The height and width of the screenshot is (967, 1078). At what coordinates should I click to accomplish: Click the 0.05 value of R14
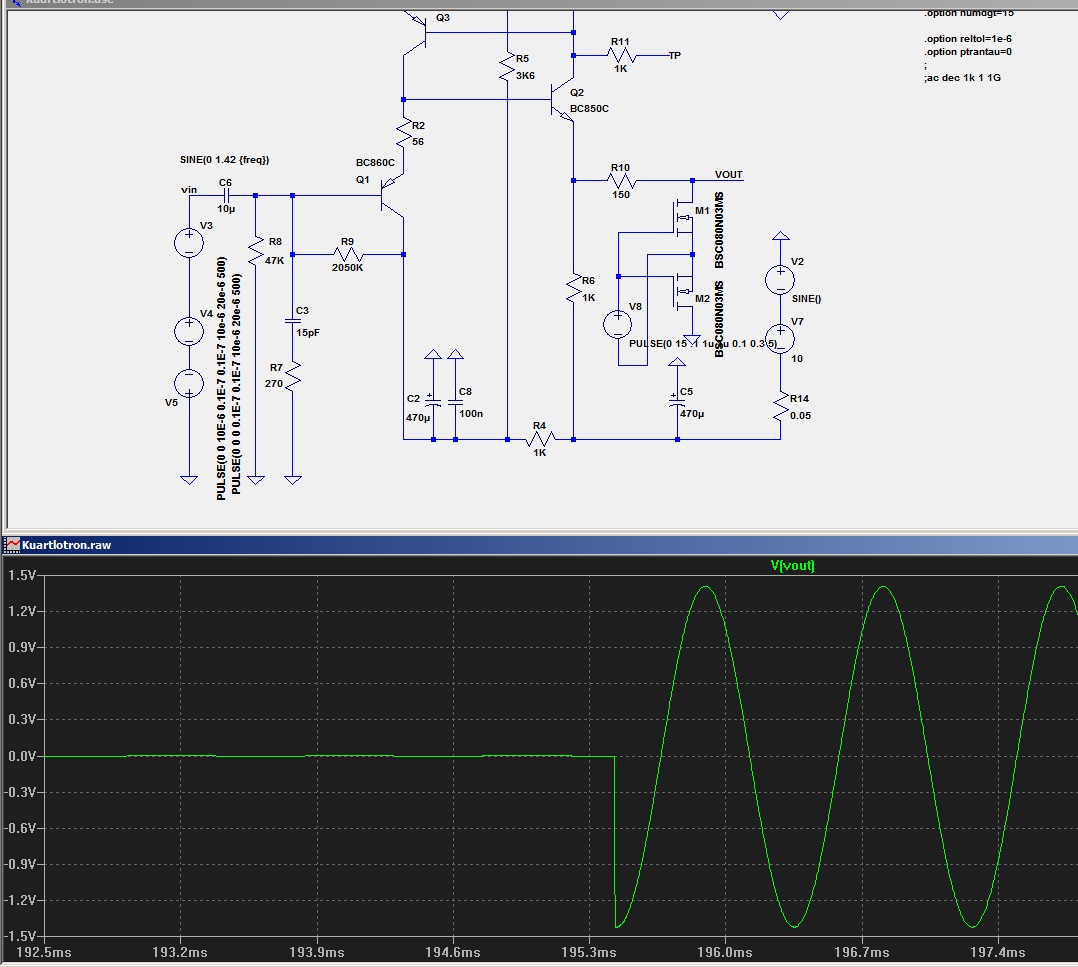click(x=800, y=416)
